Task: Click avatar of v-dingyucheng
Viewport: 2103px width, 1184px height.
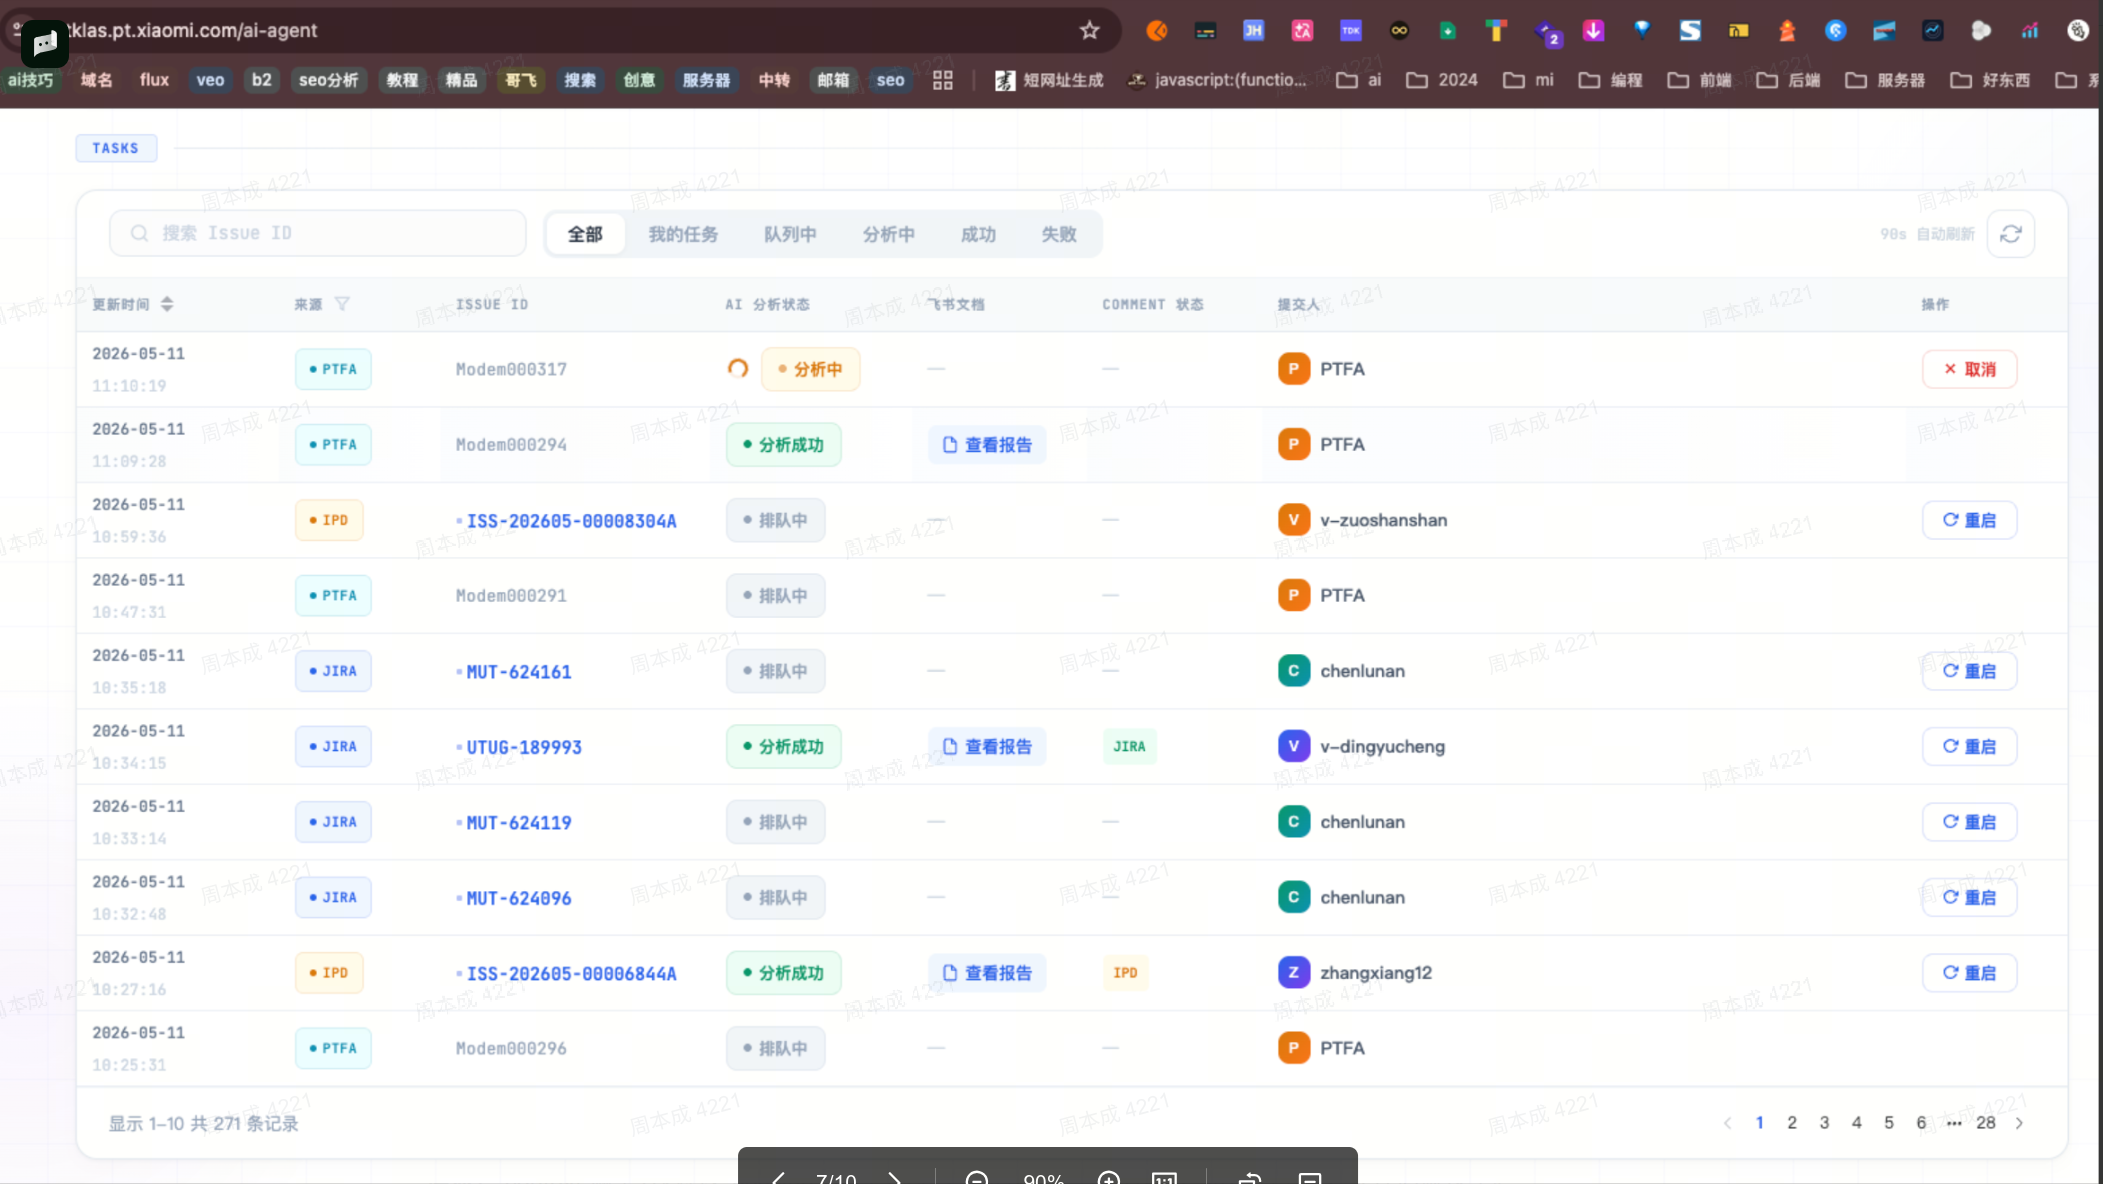Action: (x=1293, y=747)
